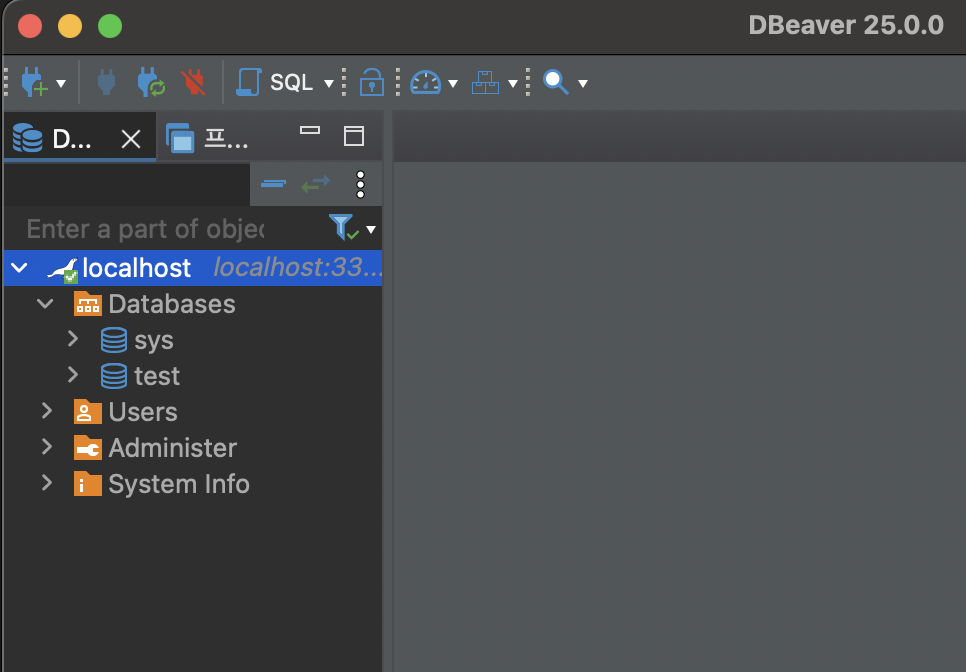Minimize the navigator panel
966x672 pixels.
click(x=310, y=130)
